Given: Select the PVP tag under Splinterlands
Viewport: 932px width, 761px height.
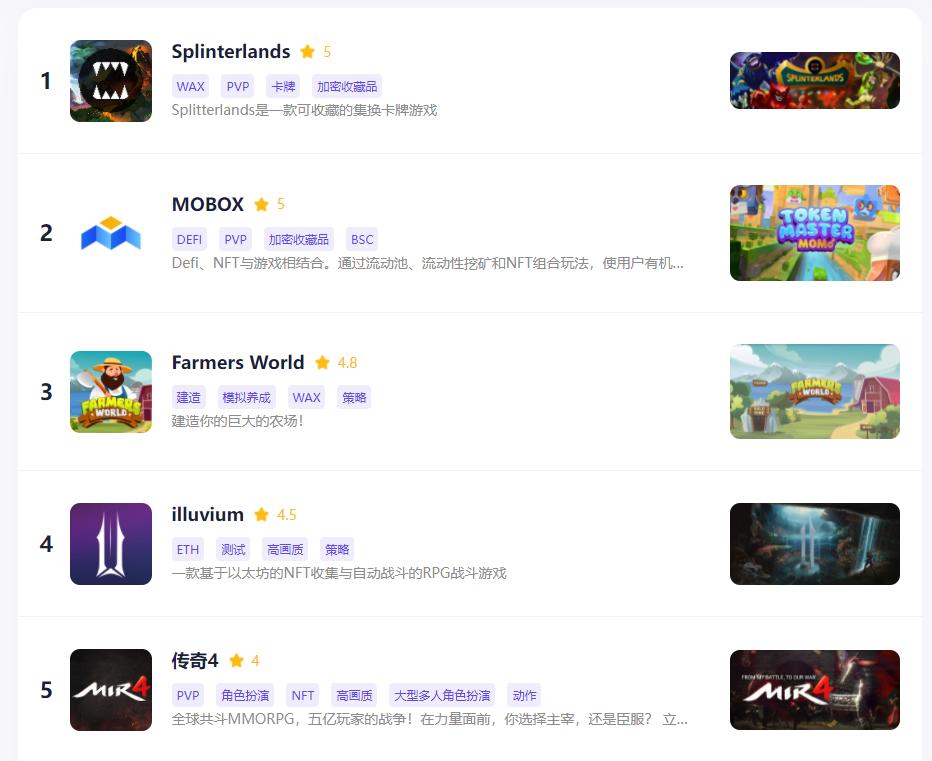Looking at the screenshot, I should pos(237,87).
